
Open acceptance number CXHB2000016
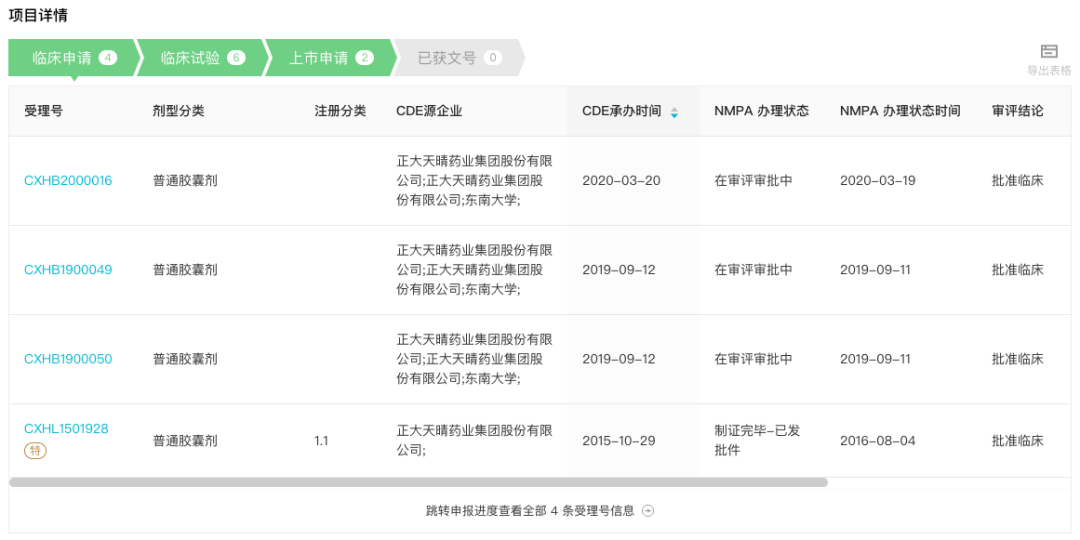click(68, 180)
